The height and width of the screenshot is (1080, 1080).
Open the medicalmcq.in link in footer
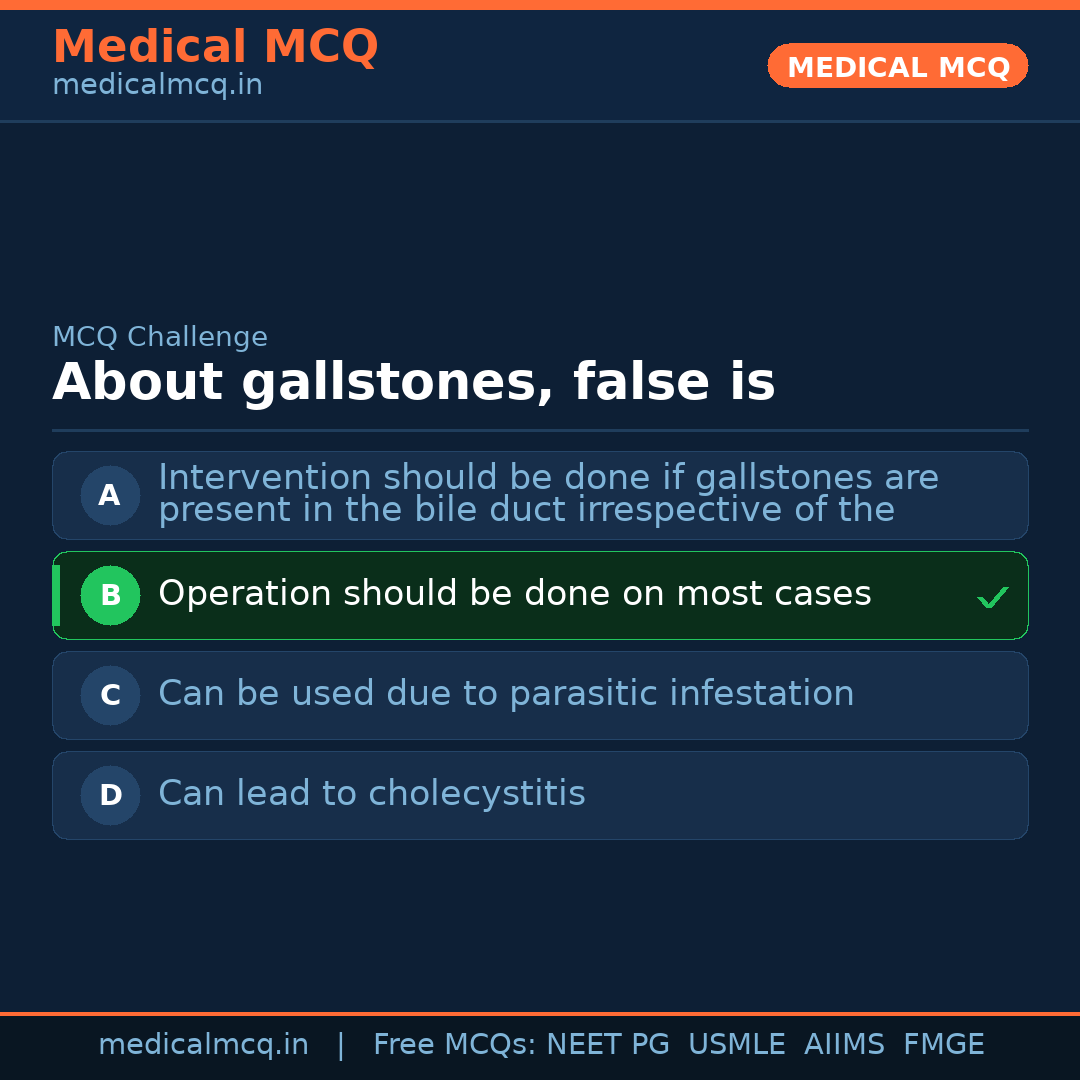coord(203,1045)
